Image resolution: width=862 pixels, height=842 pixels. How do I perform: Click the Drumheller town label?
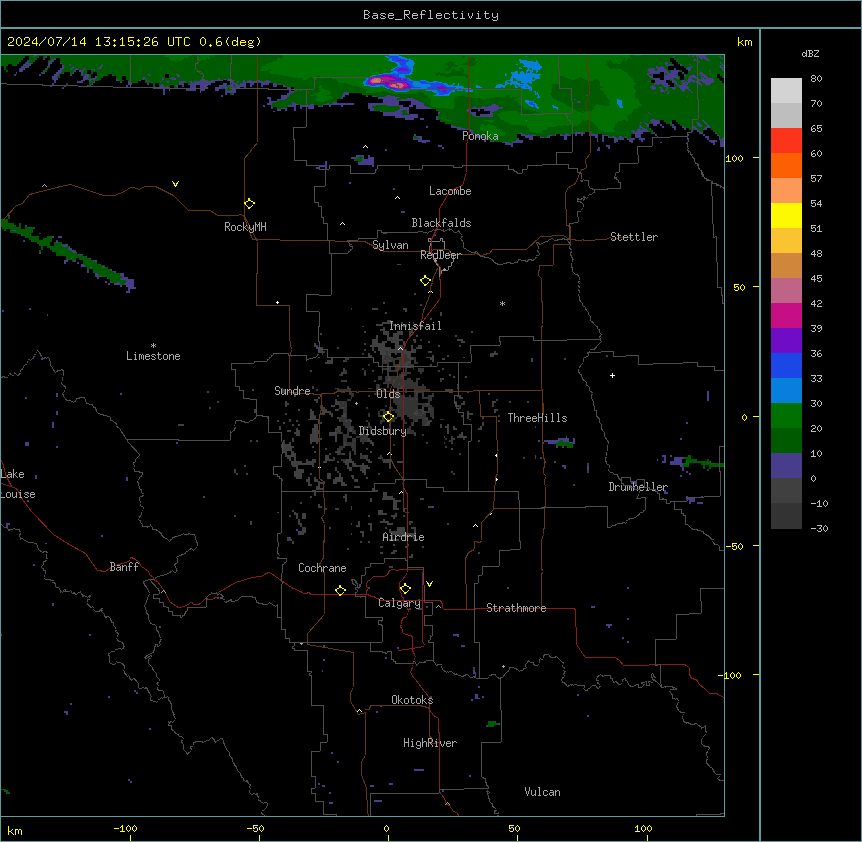pos(638,487)
